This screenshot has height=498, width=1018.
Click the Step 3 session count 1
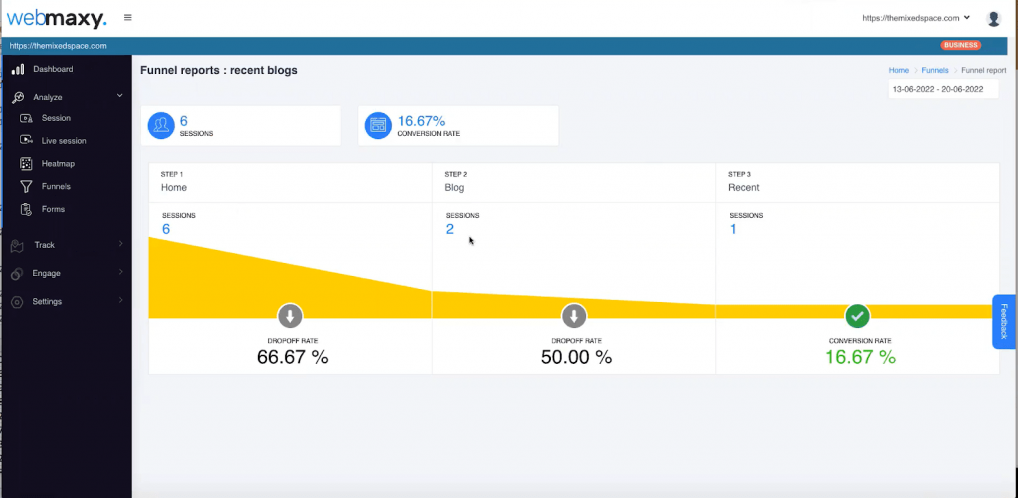tap(734, 229)
